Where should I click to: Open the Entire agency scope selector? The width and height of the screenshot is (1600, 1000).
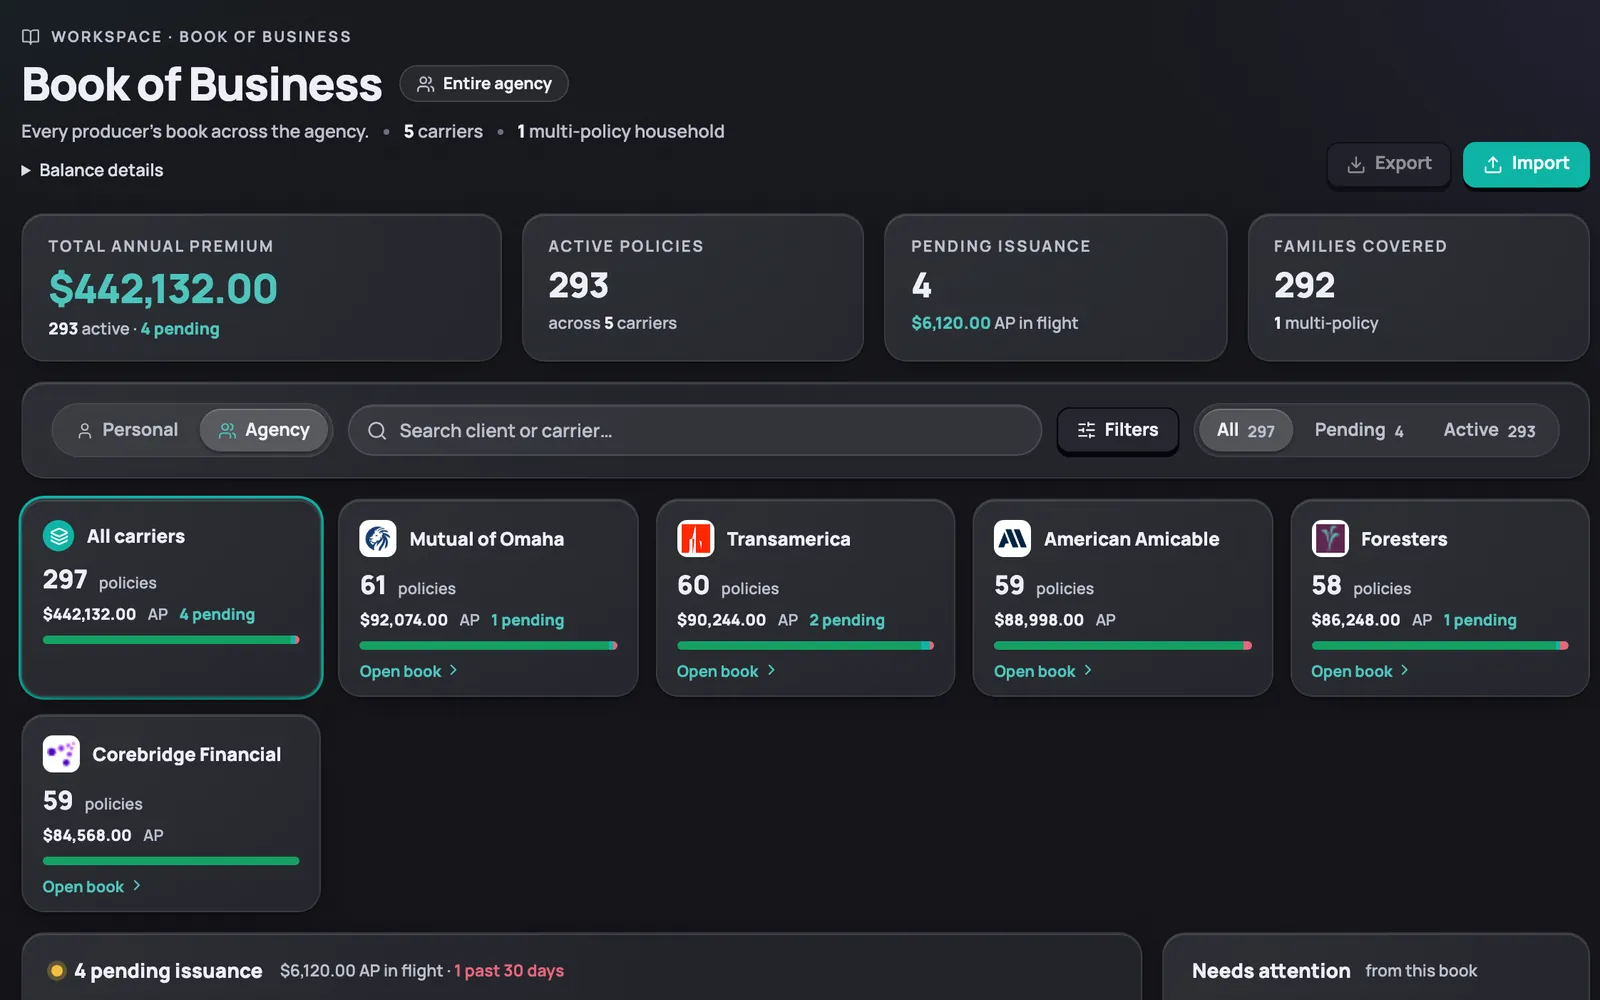point(484,84)
